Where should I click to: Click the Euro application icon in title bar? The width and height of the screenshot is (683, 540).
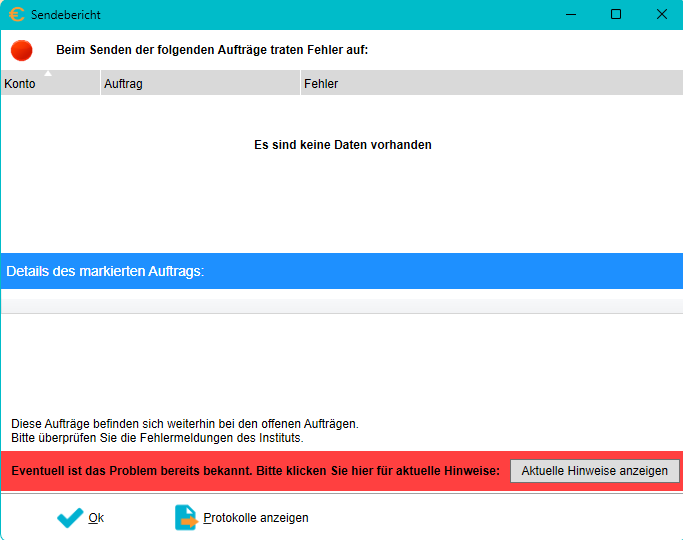[16, 15]
